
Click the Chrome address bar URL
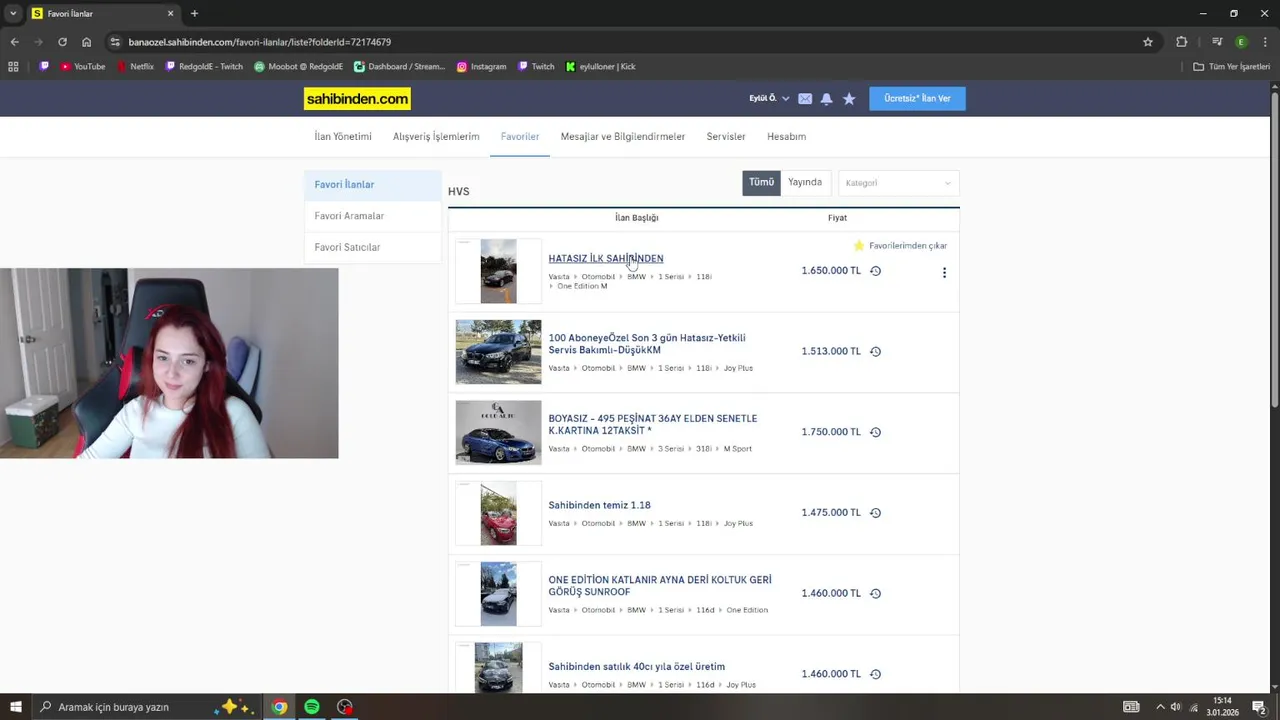click(260, 42)
